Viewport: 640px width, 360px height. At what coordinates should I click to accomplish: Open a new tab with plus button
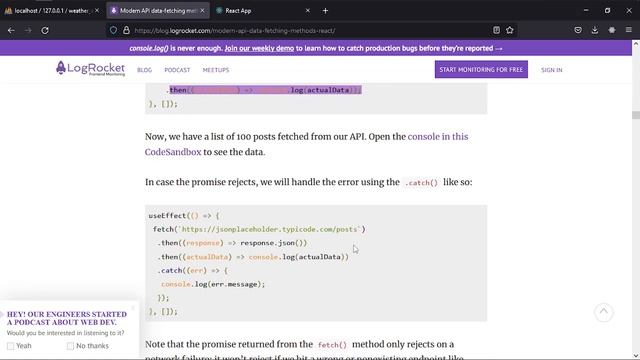click(x=325, y=11)
